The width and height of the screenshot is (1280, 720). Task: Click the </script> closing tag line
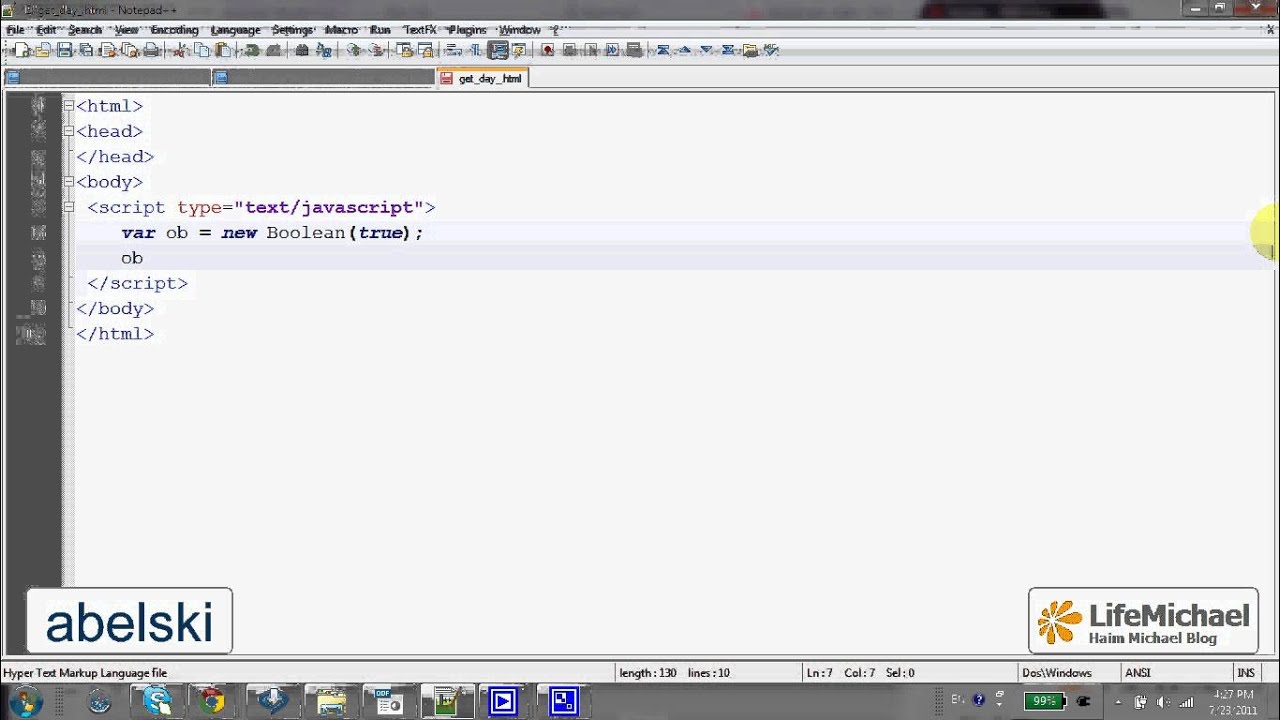coord(138,283)
